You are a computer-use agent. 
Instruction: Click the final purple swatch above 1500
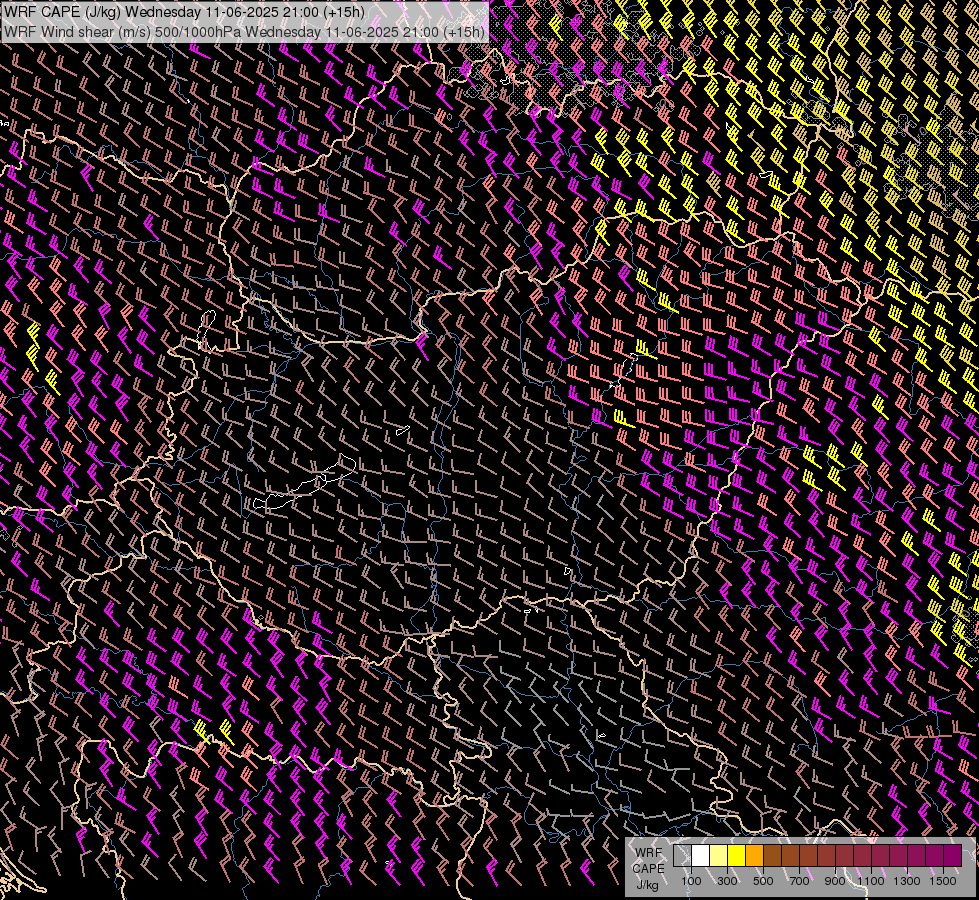click(x=952, y=856)
